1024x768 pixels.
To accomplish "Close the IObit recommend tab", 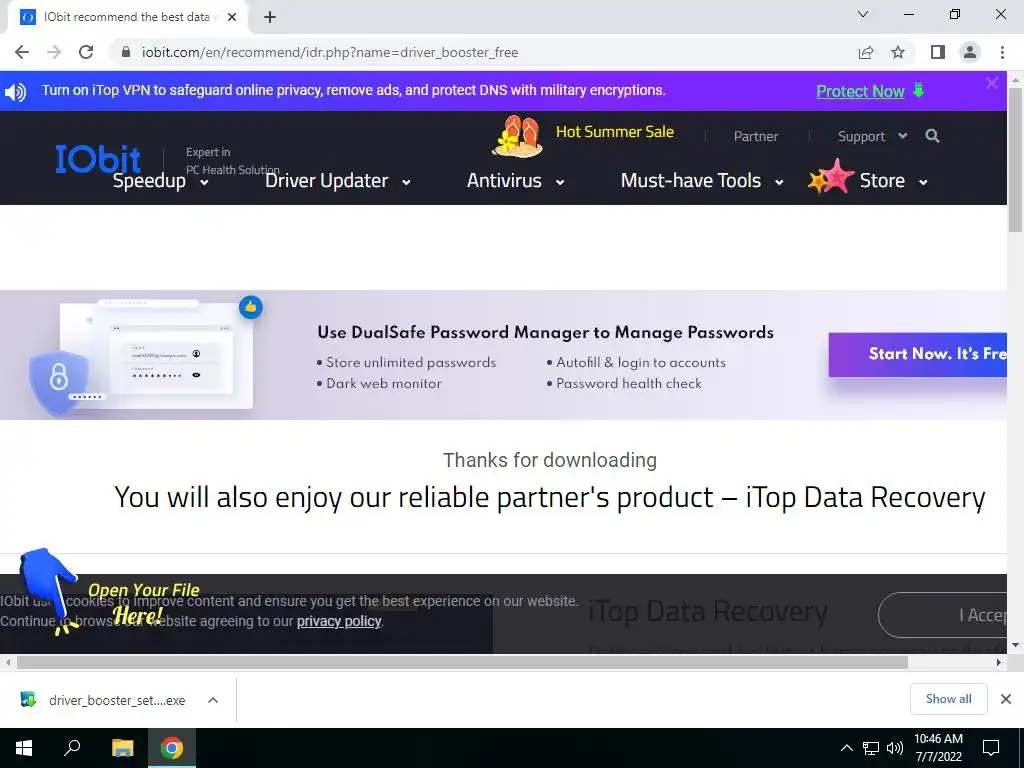I will coord(232,17).
